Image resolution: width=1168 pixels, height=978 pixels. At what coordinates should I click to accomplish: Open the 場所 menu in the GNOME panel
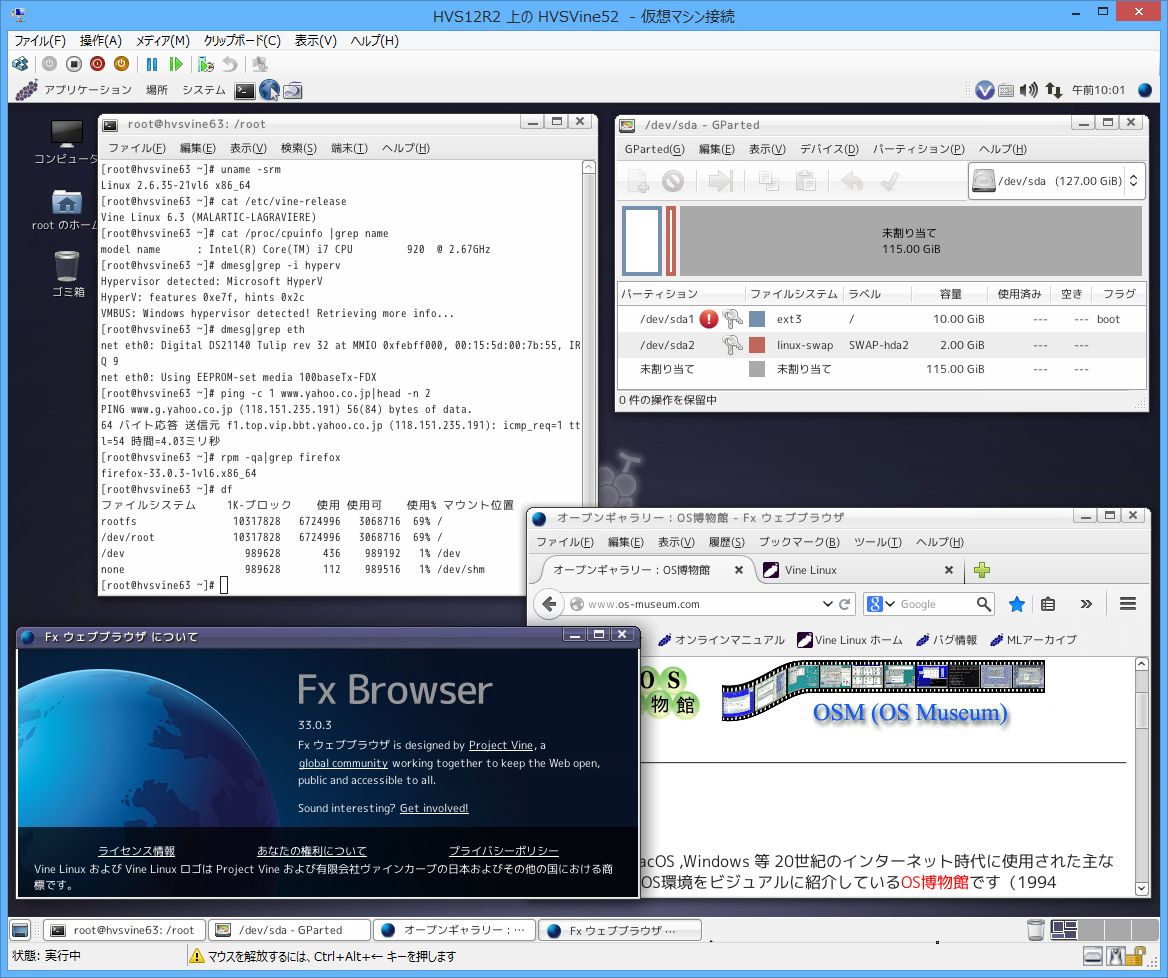point(156,90)
